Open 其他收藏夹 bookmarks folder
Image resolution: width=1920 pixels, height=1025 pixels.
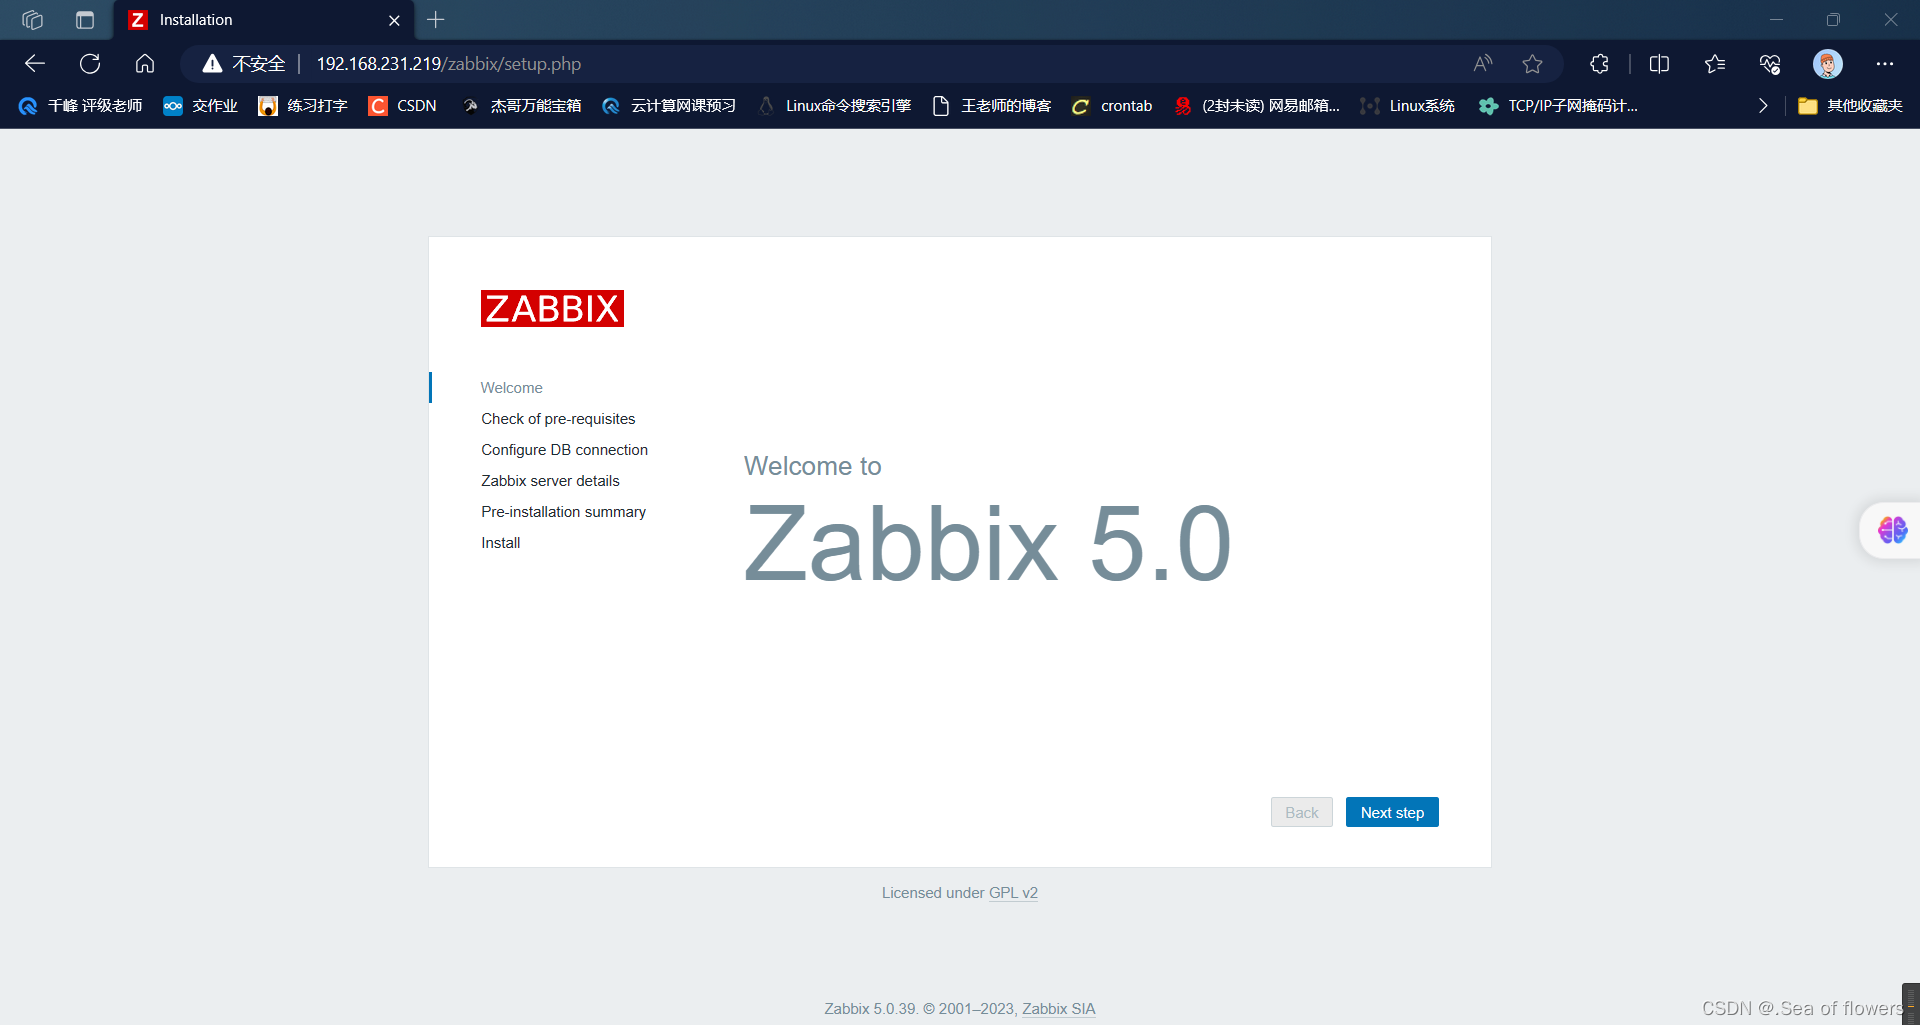[1850, 106]
